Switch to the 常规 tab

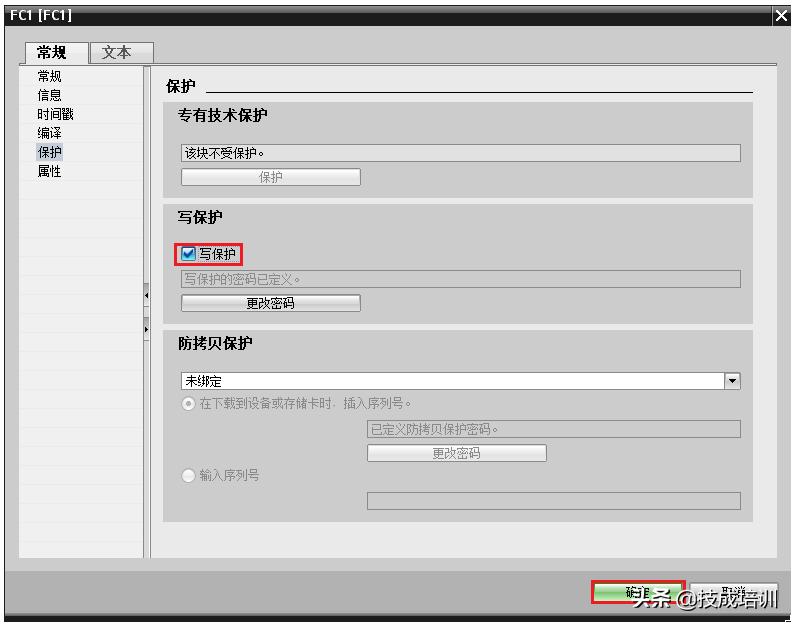tap(56, 52)
